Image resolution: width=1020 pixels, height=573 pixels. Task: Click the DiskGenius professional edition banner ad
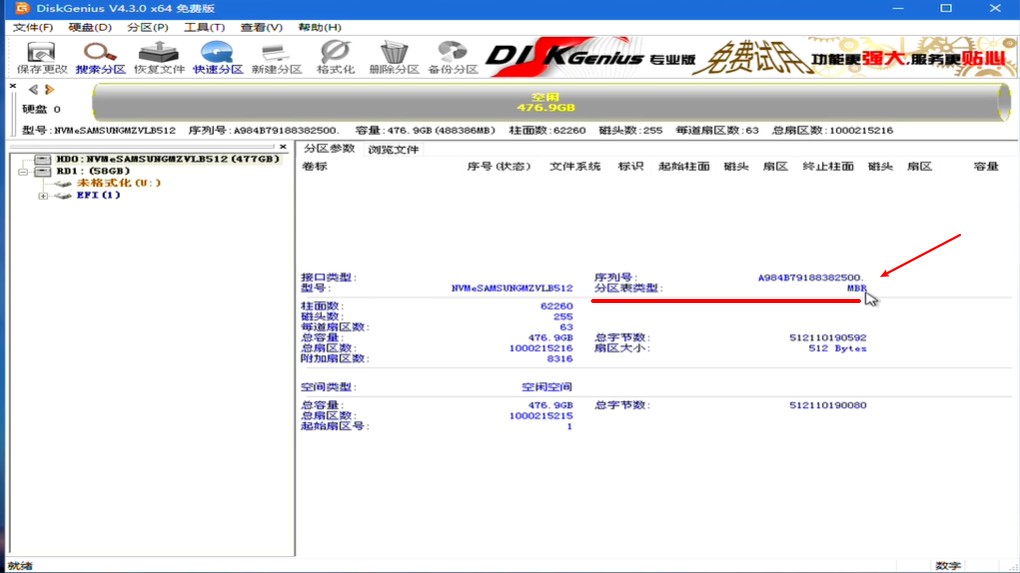750,57
